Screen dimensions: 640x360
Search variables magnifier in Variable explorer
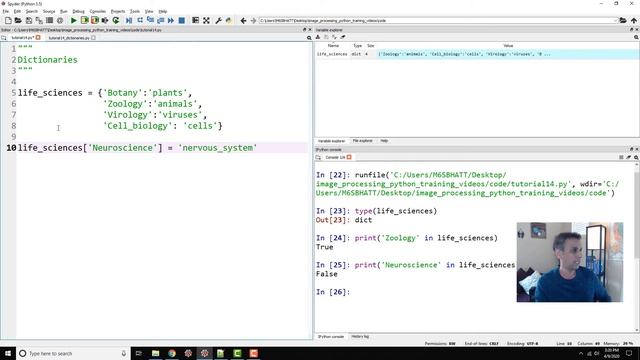(636, 37)
